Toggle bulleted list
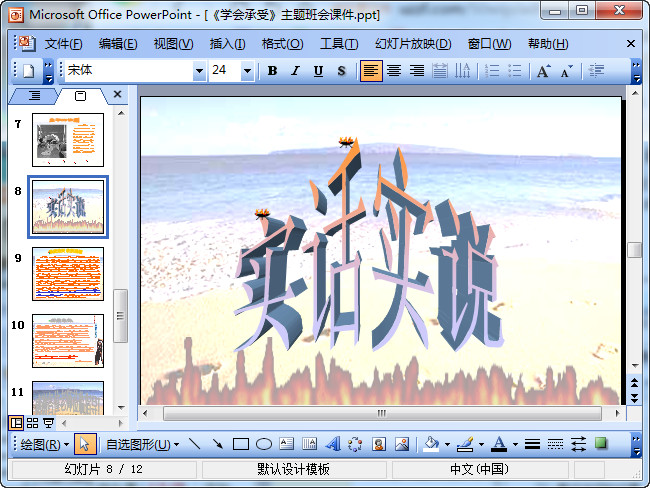The height and width of the screenshot is (488, 650). [x=514, y=71]
